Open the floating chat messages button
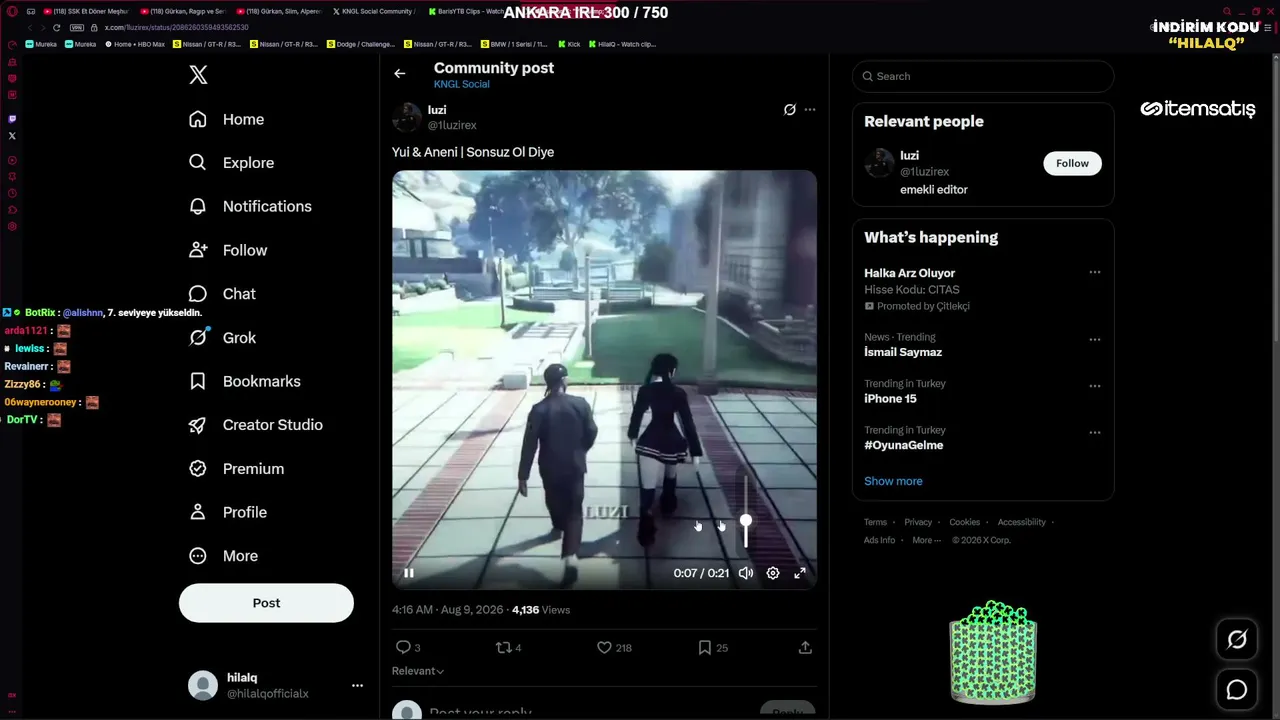 point(1237,690)
